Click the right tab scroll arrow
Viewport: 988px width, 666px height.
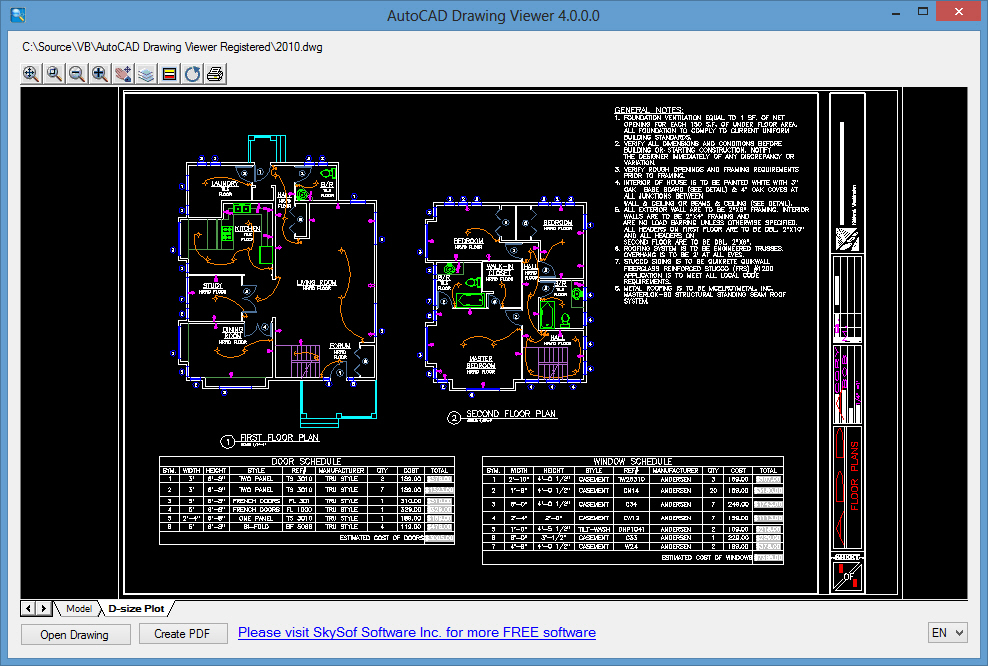tap(43, 609)
